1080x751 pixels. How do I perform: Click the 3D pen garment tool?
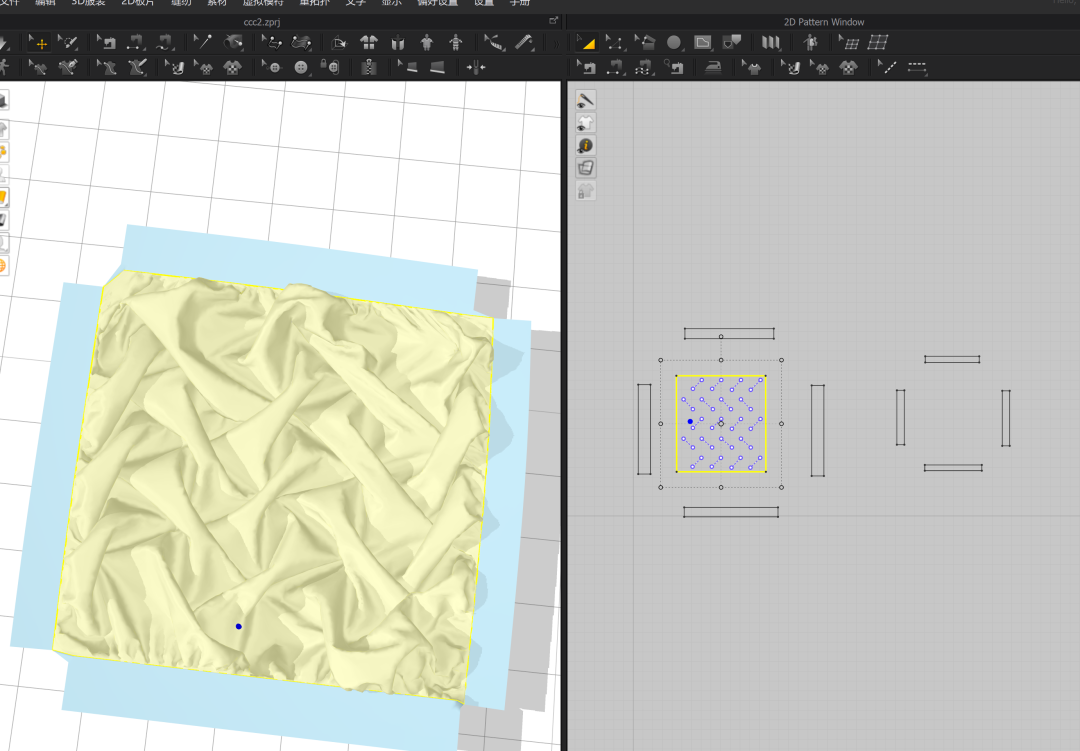pyautogui.click(x=68, y=68)
